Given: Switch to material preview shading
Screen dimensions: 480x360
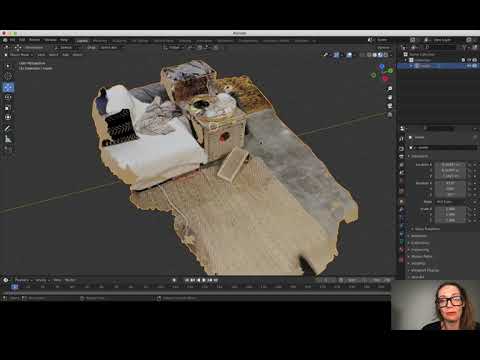Looking at the screenshot, I should click(x=380, y=55).
